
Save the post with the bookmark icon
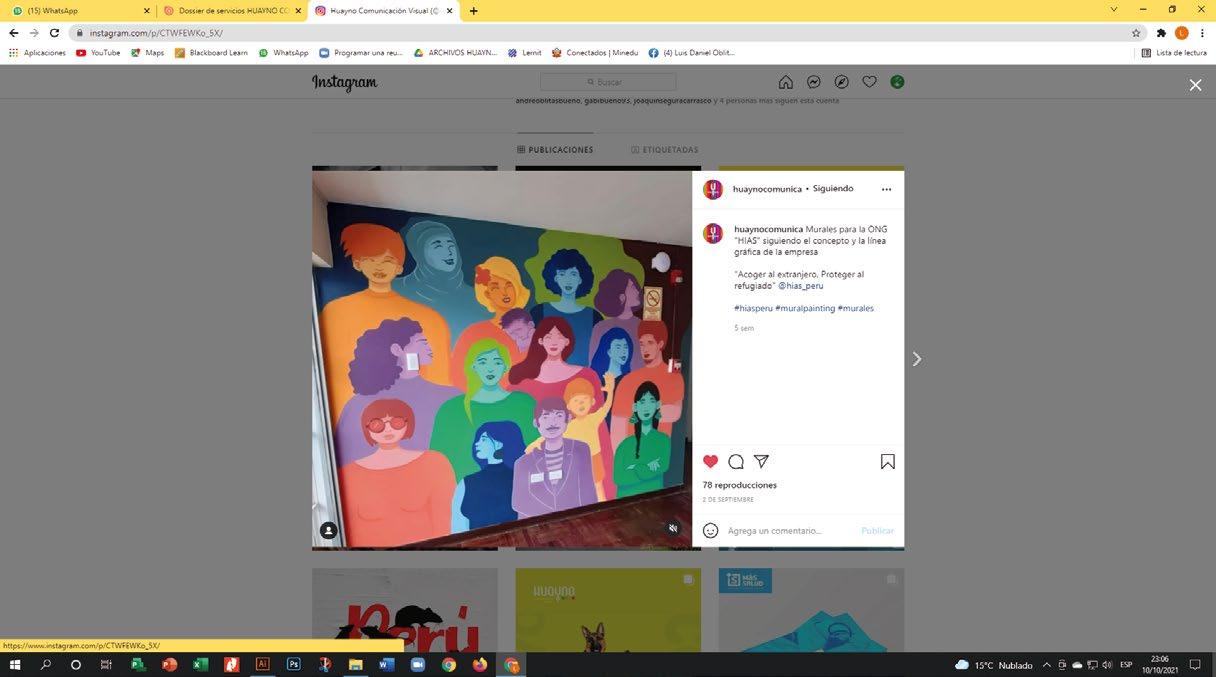887,461
